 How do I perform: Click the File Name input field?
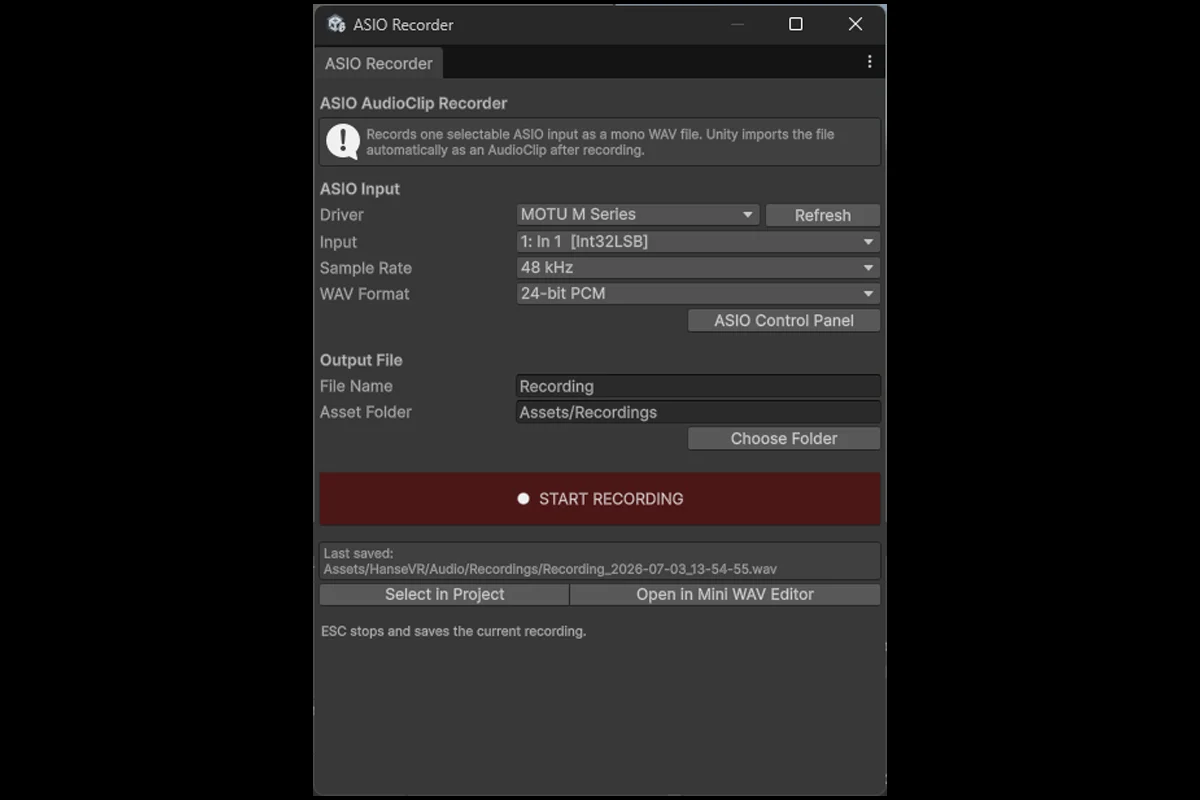point(698,386)
